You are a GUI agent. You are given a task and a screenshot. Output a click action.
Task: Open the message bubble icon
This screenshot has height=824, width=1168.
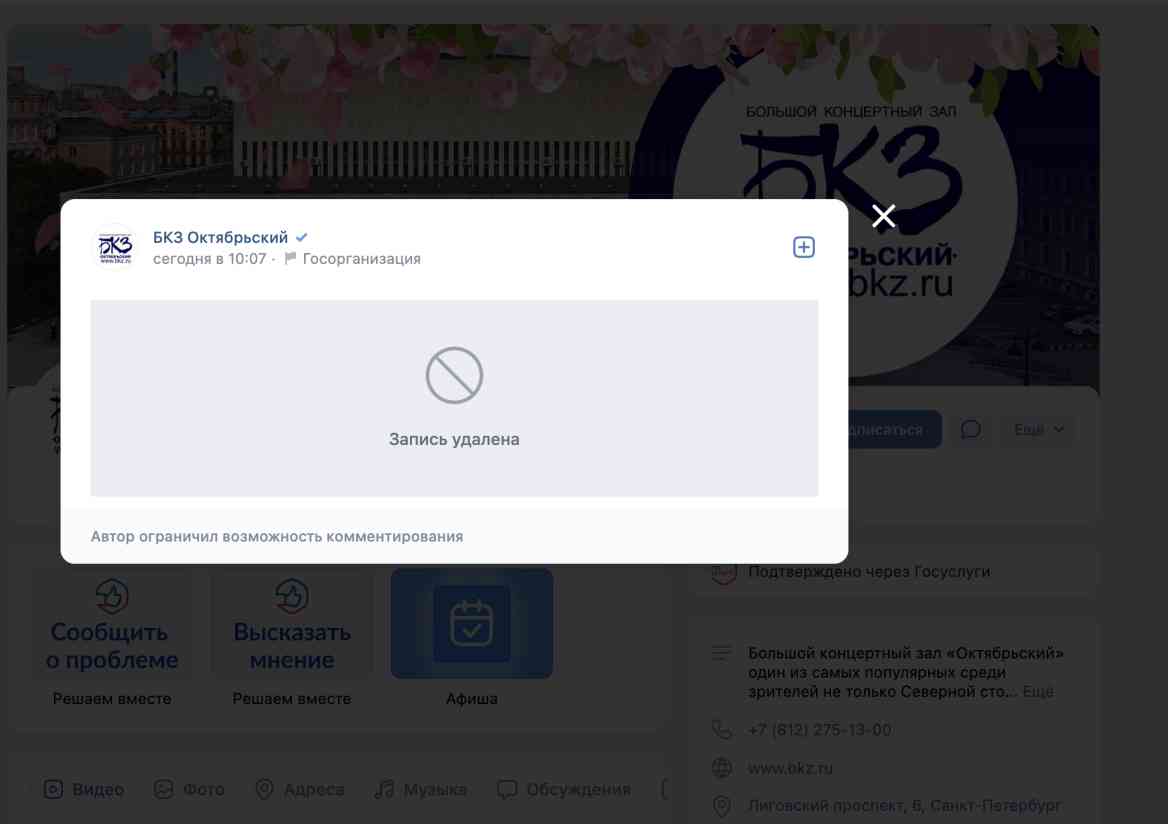click(x=971, y=429)
